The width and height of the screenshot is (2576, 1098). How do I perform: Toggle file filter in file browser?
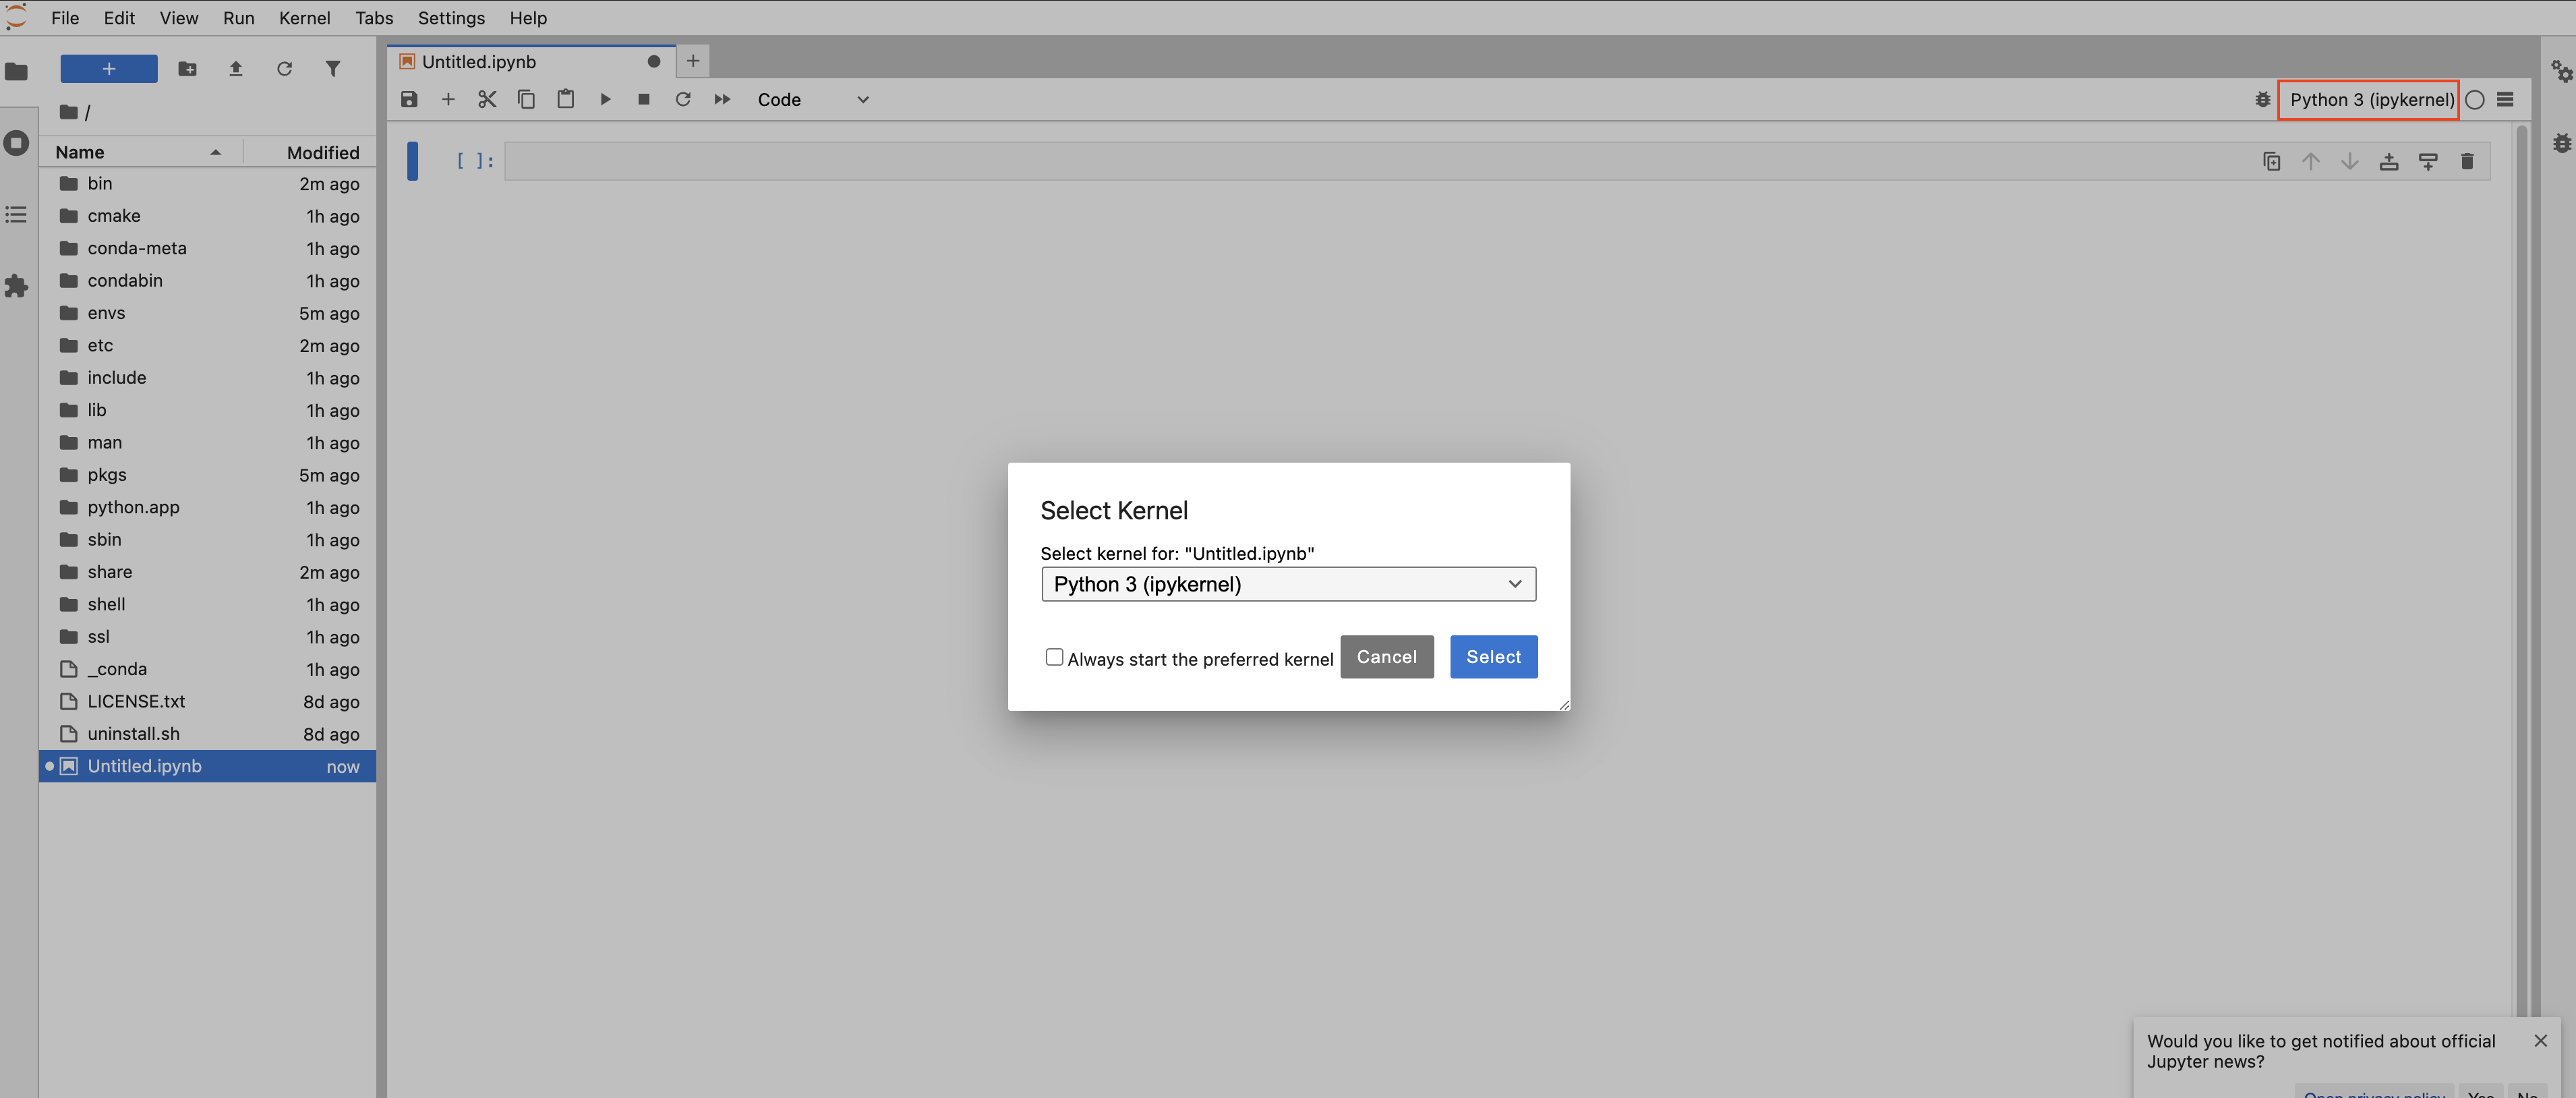[333, 69]
